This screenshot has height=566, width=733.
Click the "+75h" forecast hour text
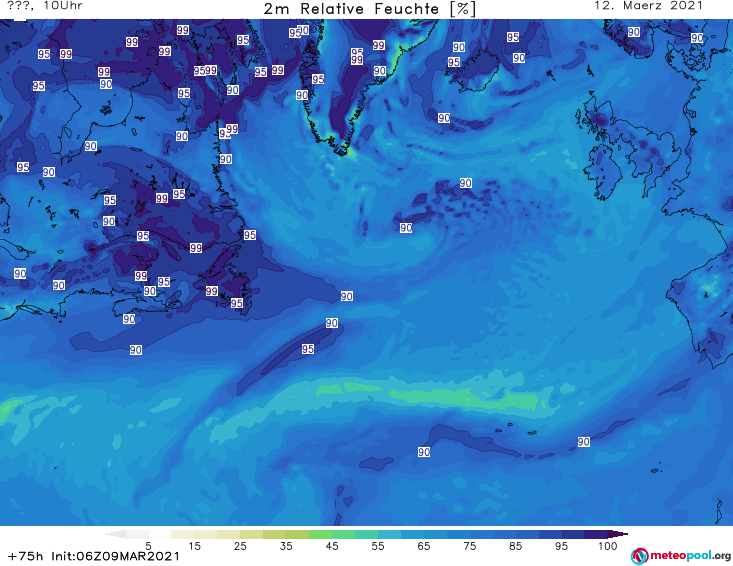pyautogui.click(x=25, y=556)
